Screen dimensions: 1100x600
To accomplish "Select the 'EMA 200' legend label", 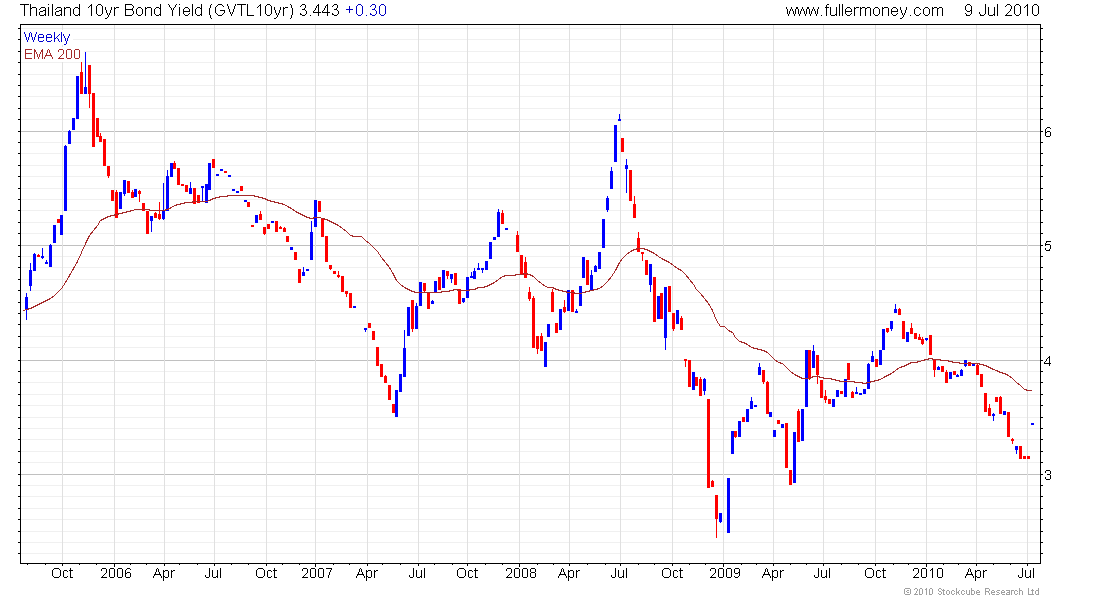I will [x=52, y=54].
